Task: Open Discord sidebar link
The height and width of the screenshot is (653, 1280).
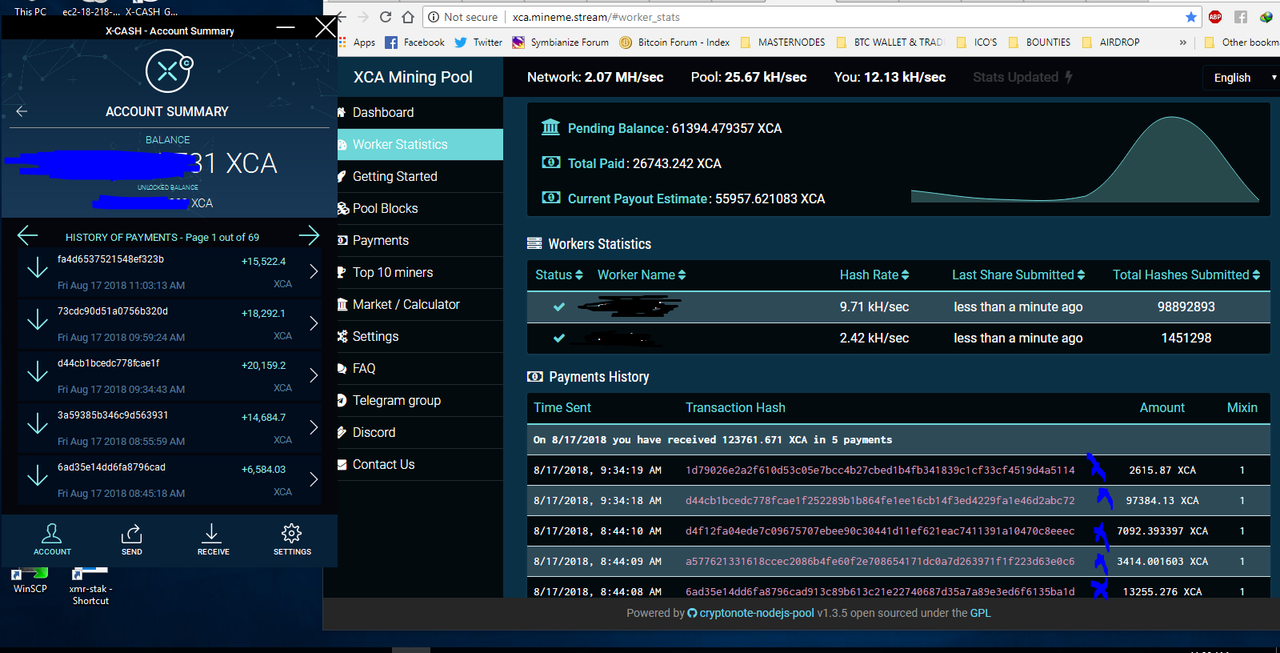Action: click(x=420, y=432)
